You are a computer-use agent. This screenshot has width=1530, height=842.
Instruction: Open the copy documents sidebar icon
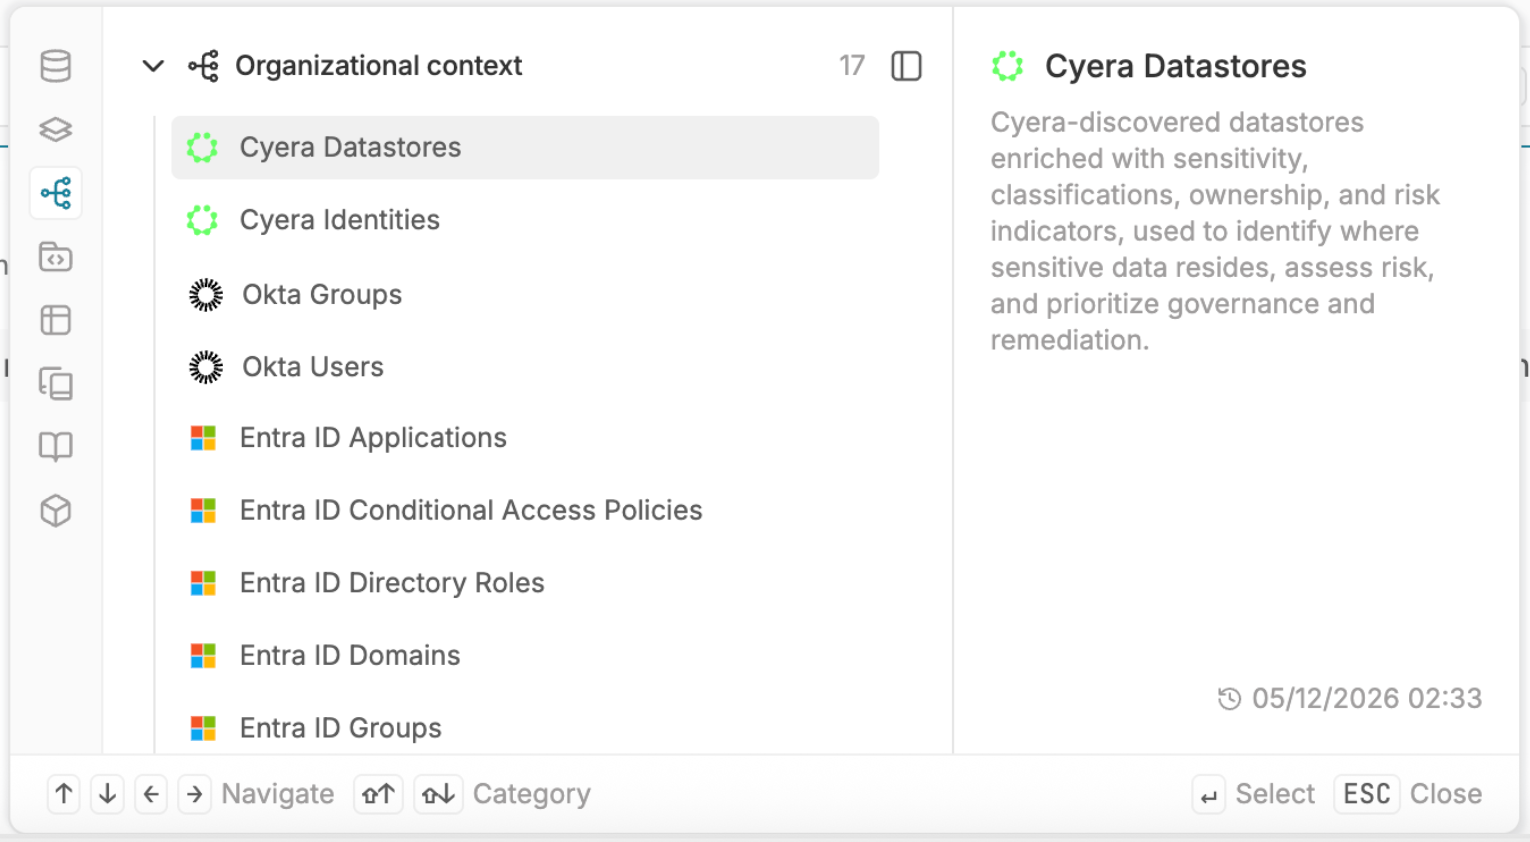coord(56,384)
